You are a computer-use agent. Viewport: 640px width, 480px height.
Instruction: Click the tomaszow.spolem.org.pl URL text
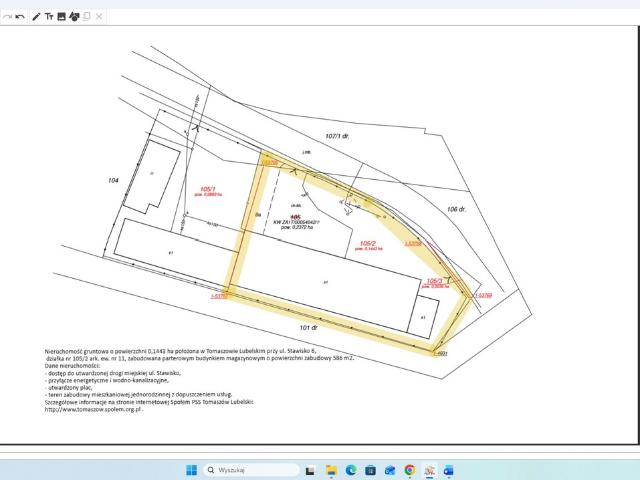pos(93,409)
